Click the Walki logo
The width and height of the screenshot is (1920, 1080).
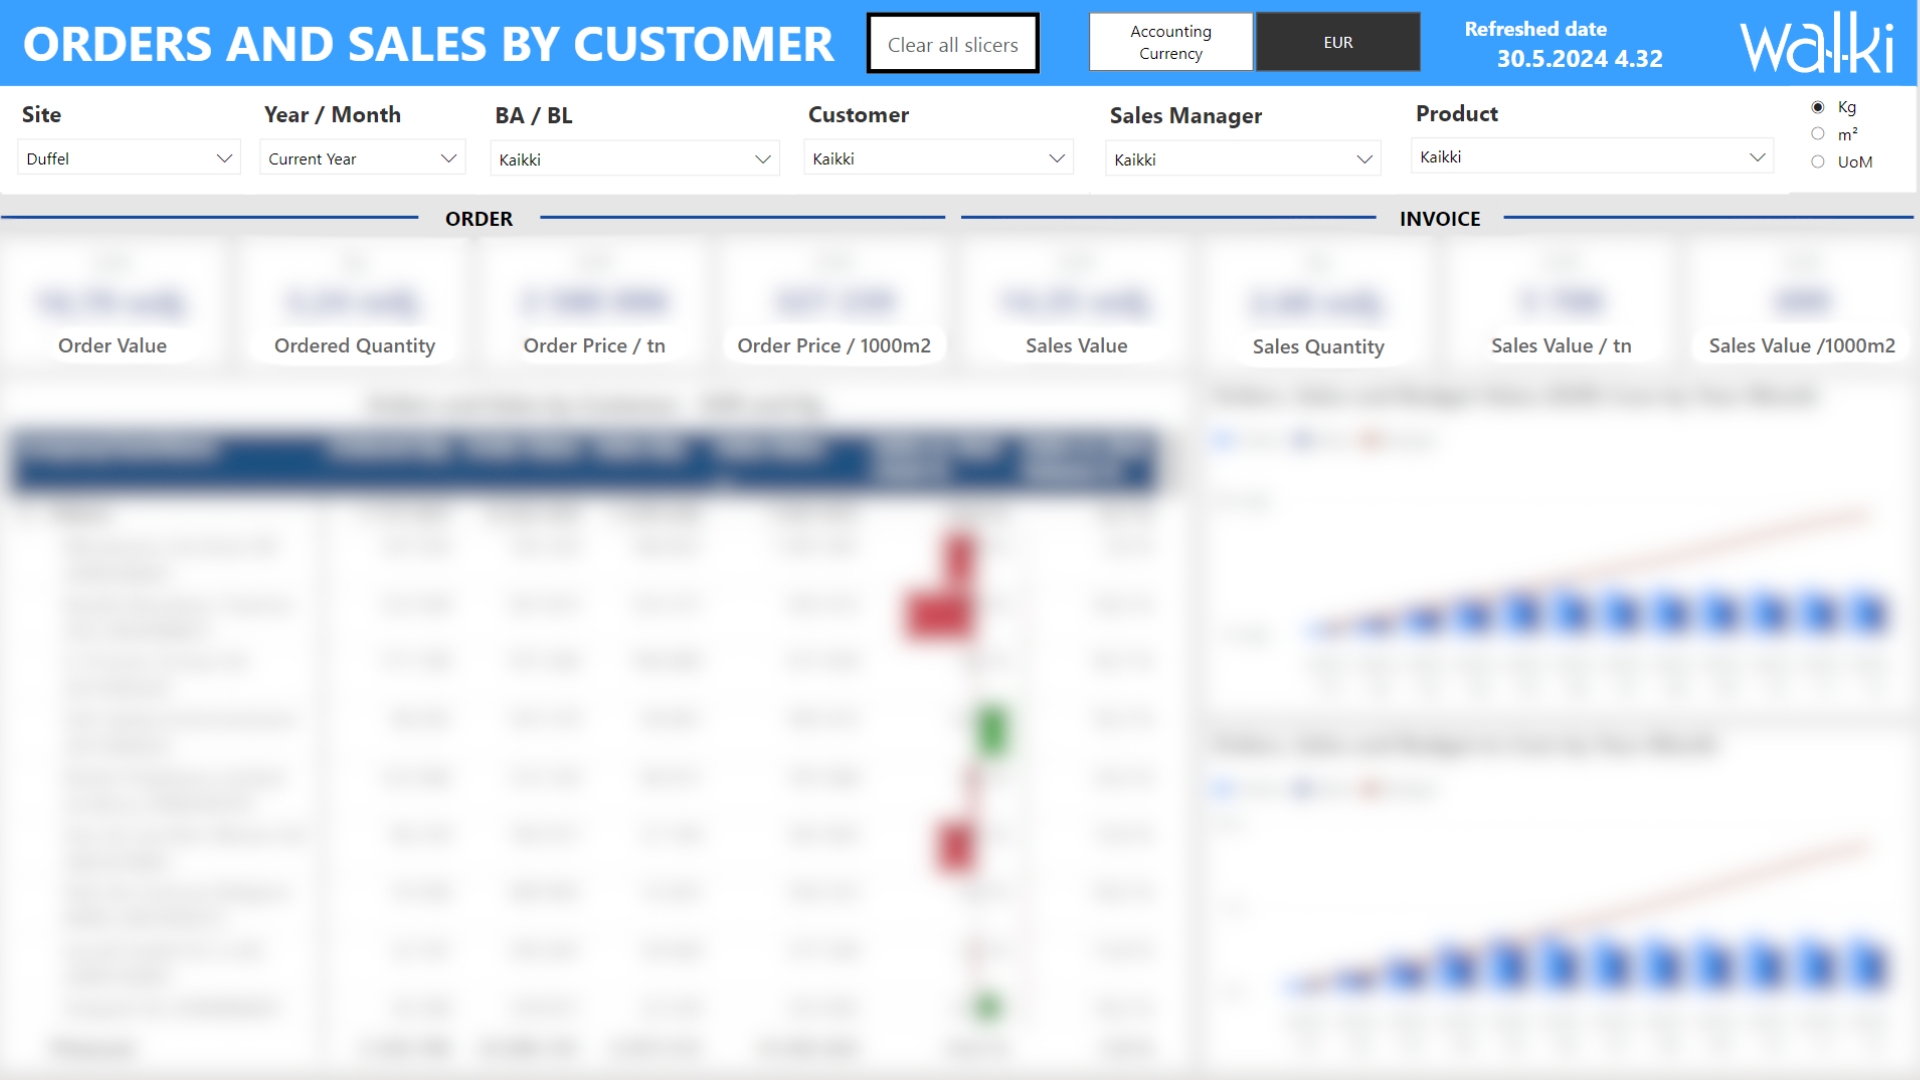tap(1816, 44)
